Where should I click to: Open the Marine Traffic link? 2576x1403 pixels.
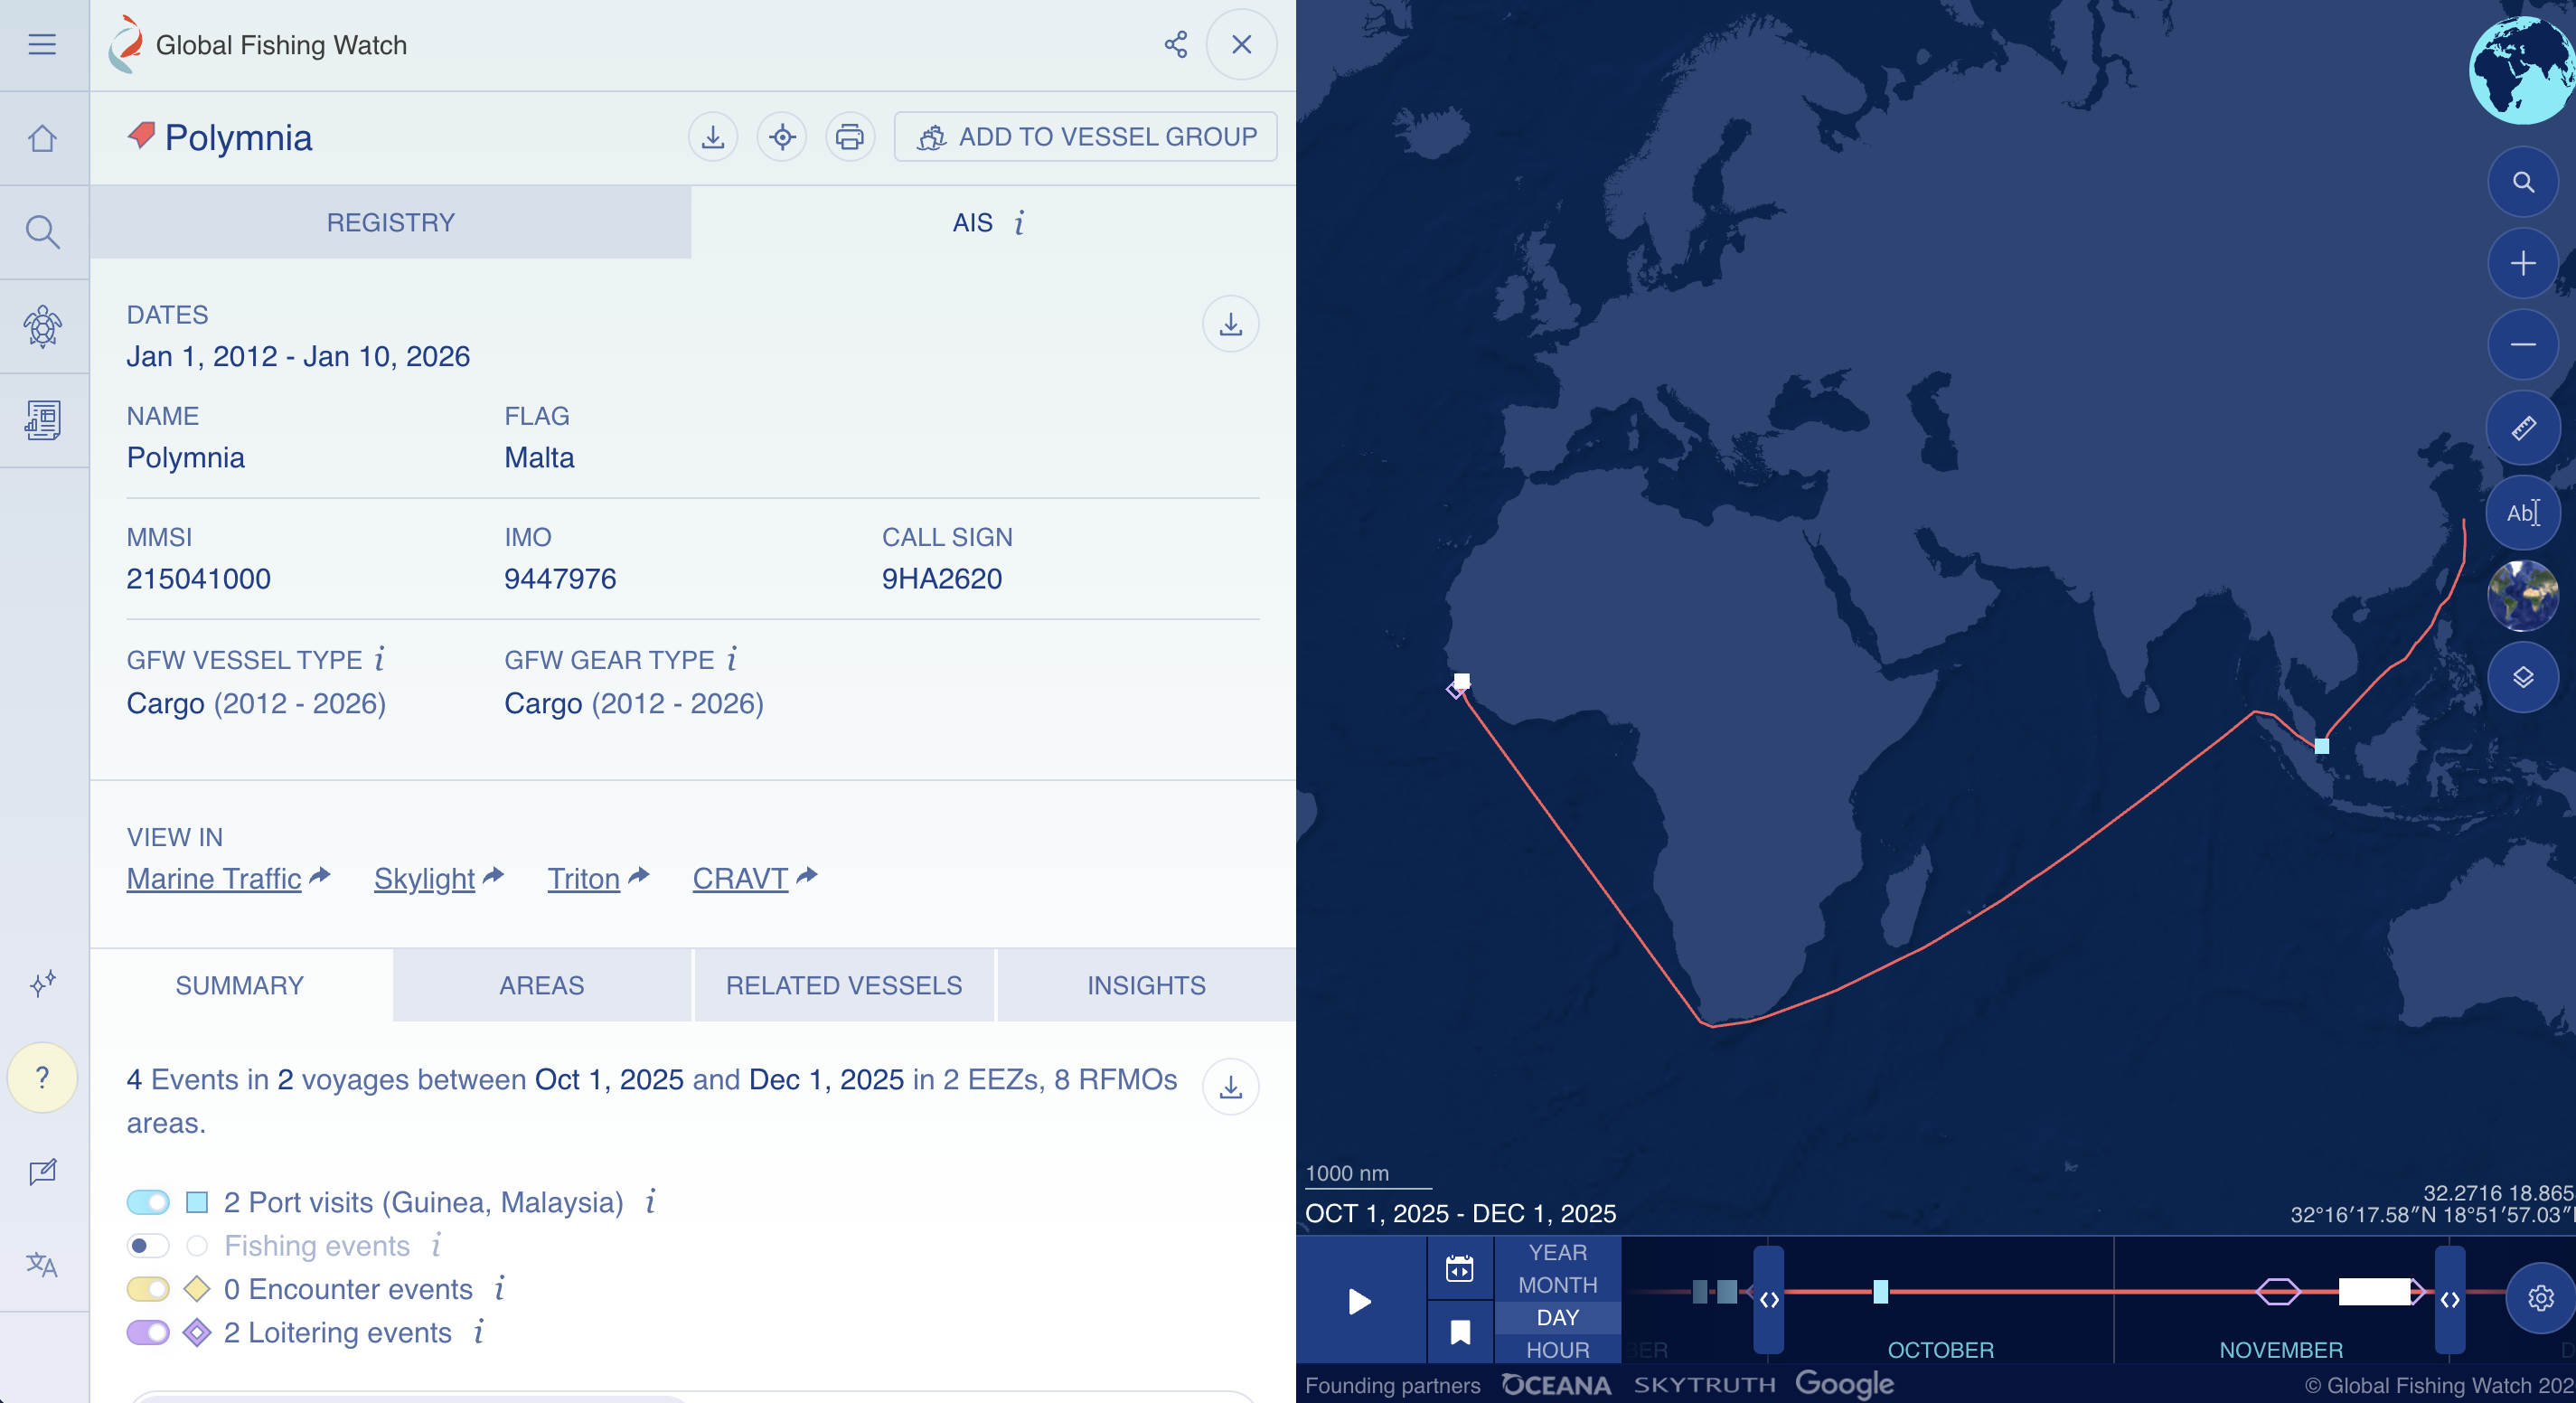tap(214, 878)
